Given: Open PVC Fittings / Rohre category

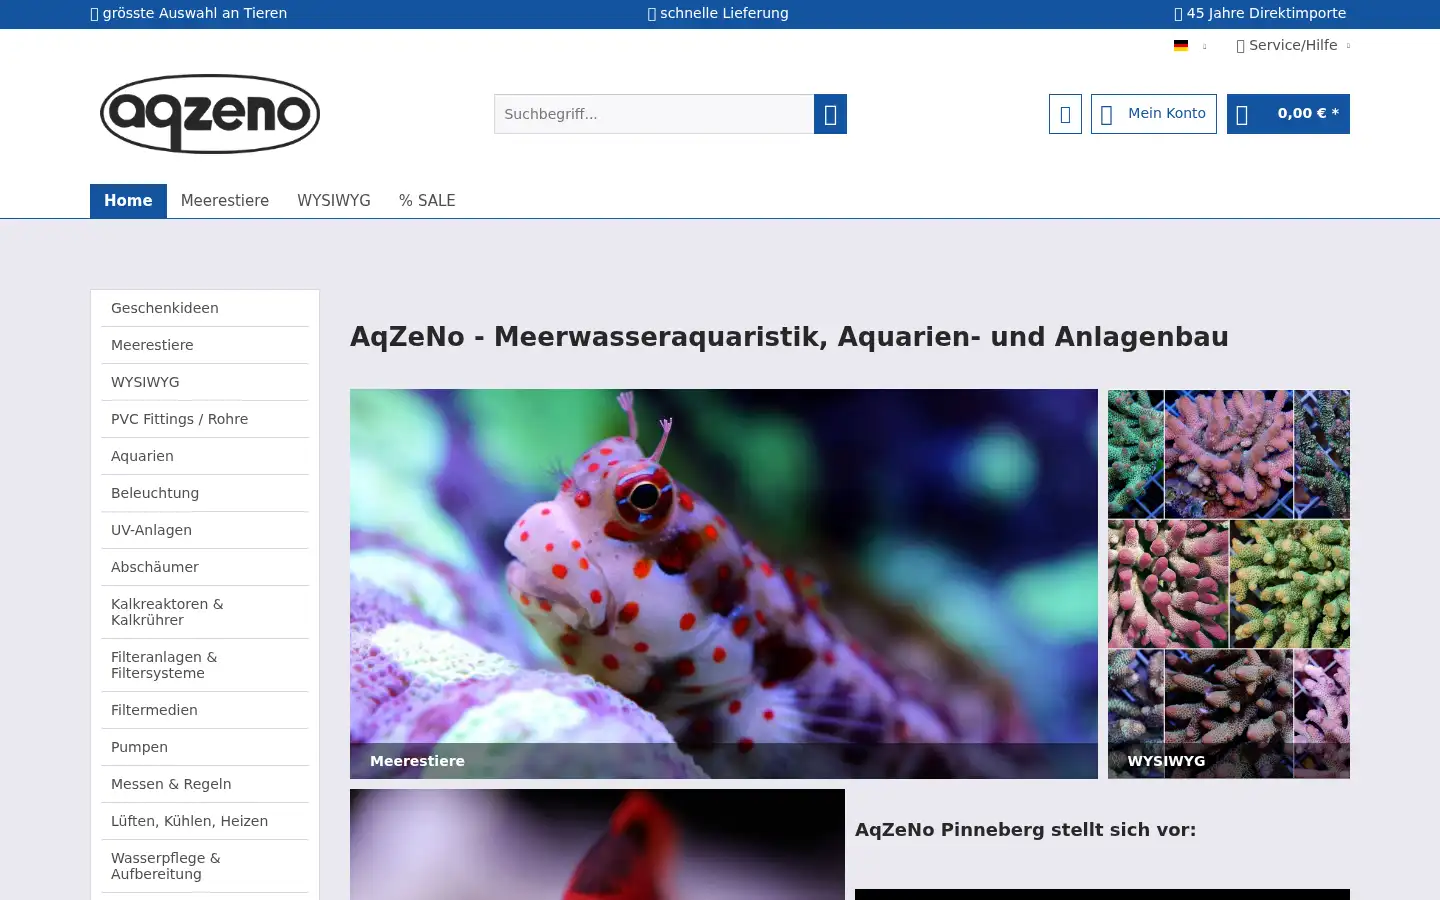Looking at the screenshot, I should click(x=205, y=419).
